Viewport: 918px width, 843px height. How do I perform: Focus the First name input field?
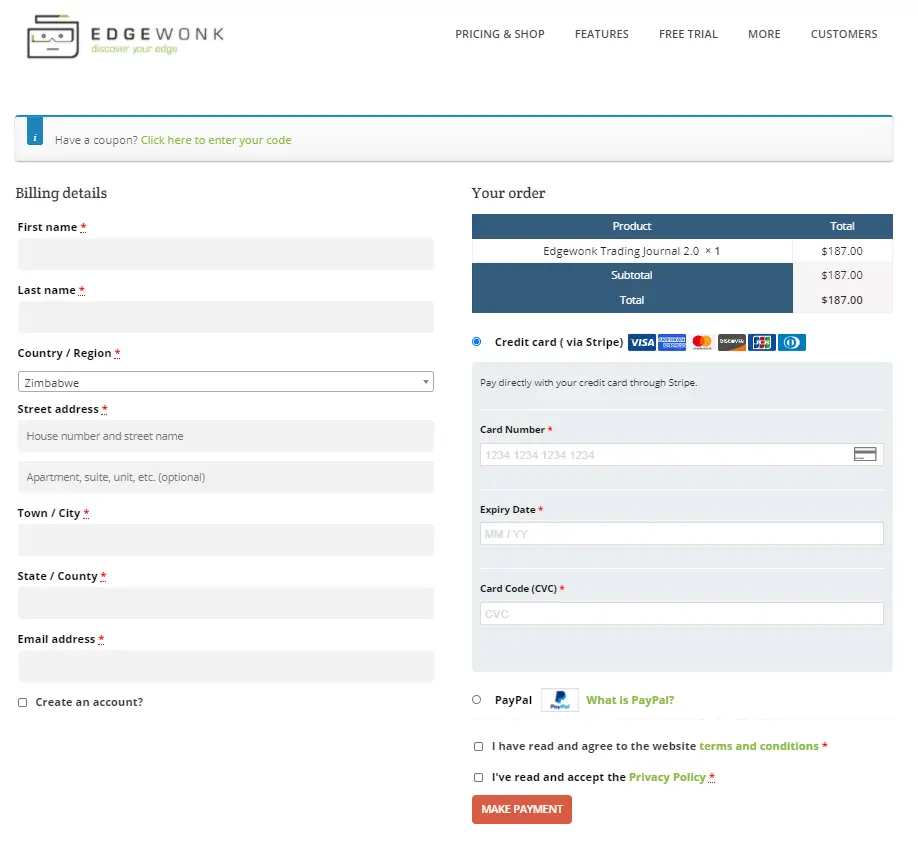tap(225, 254)
